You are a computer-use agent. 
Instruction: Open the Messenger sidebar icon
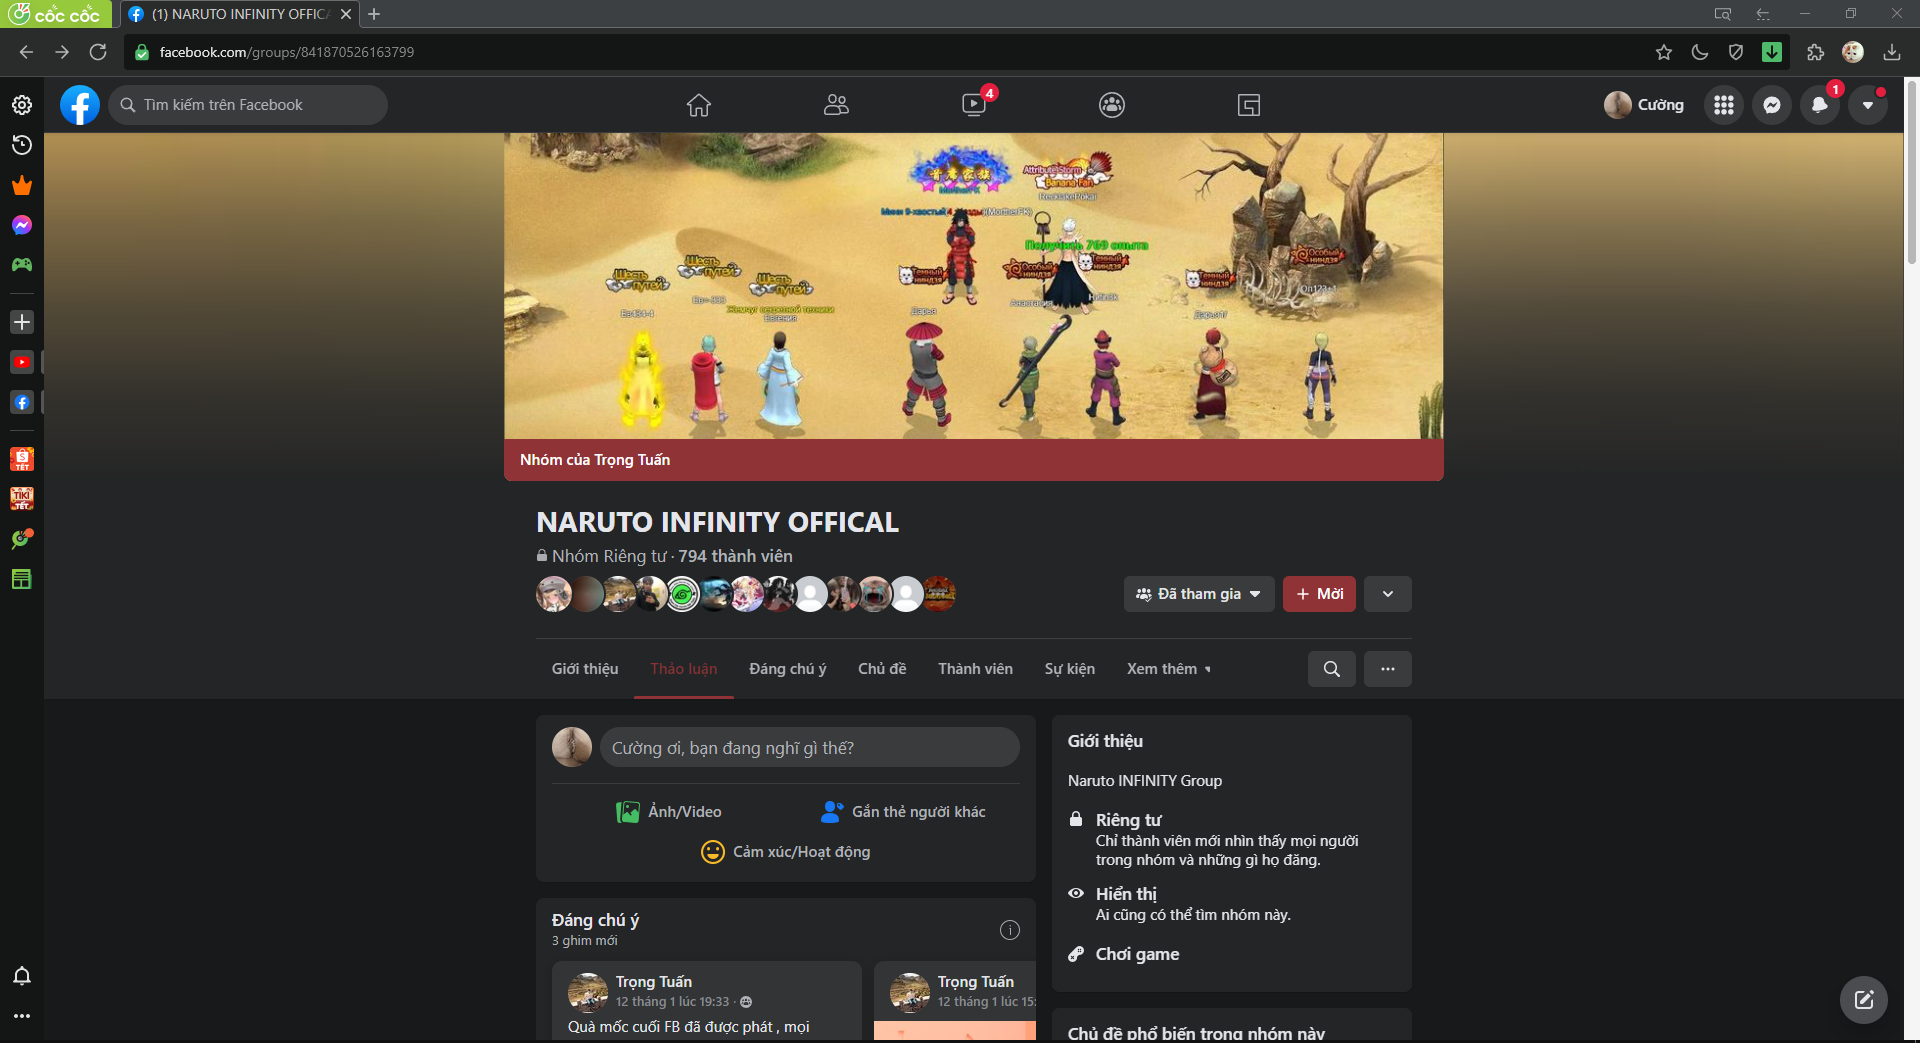(x=22, y=225)
